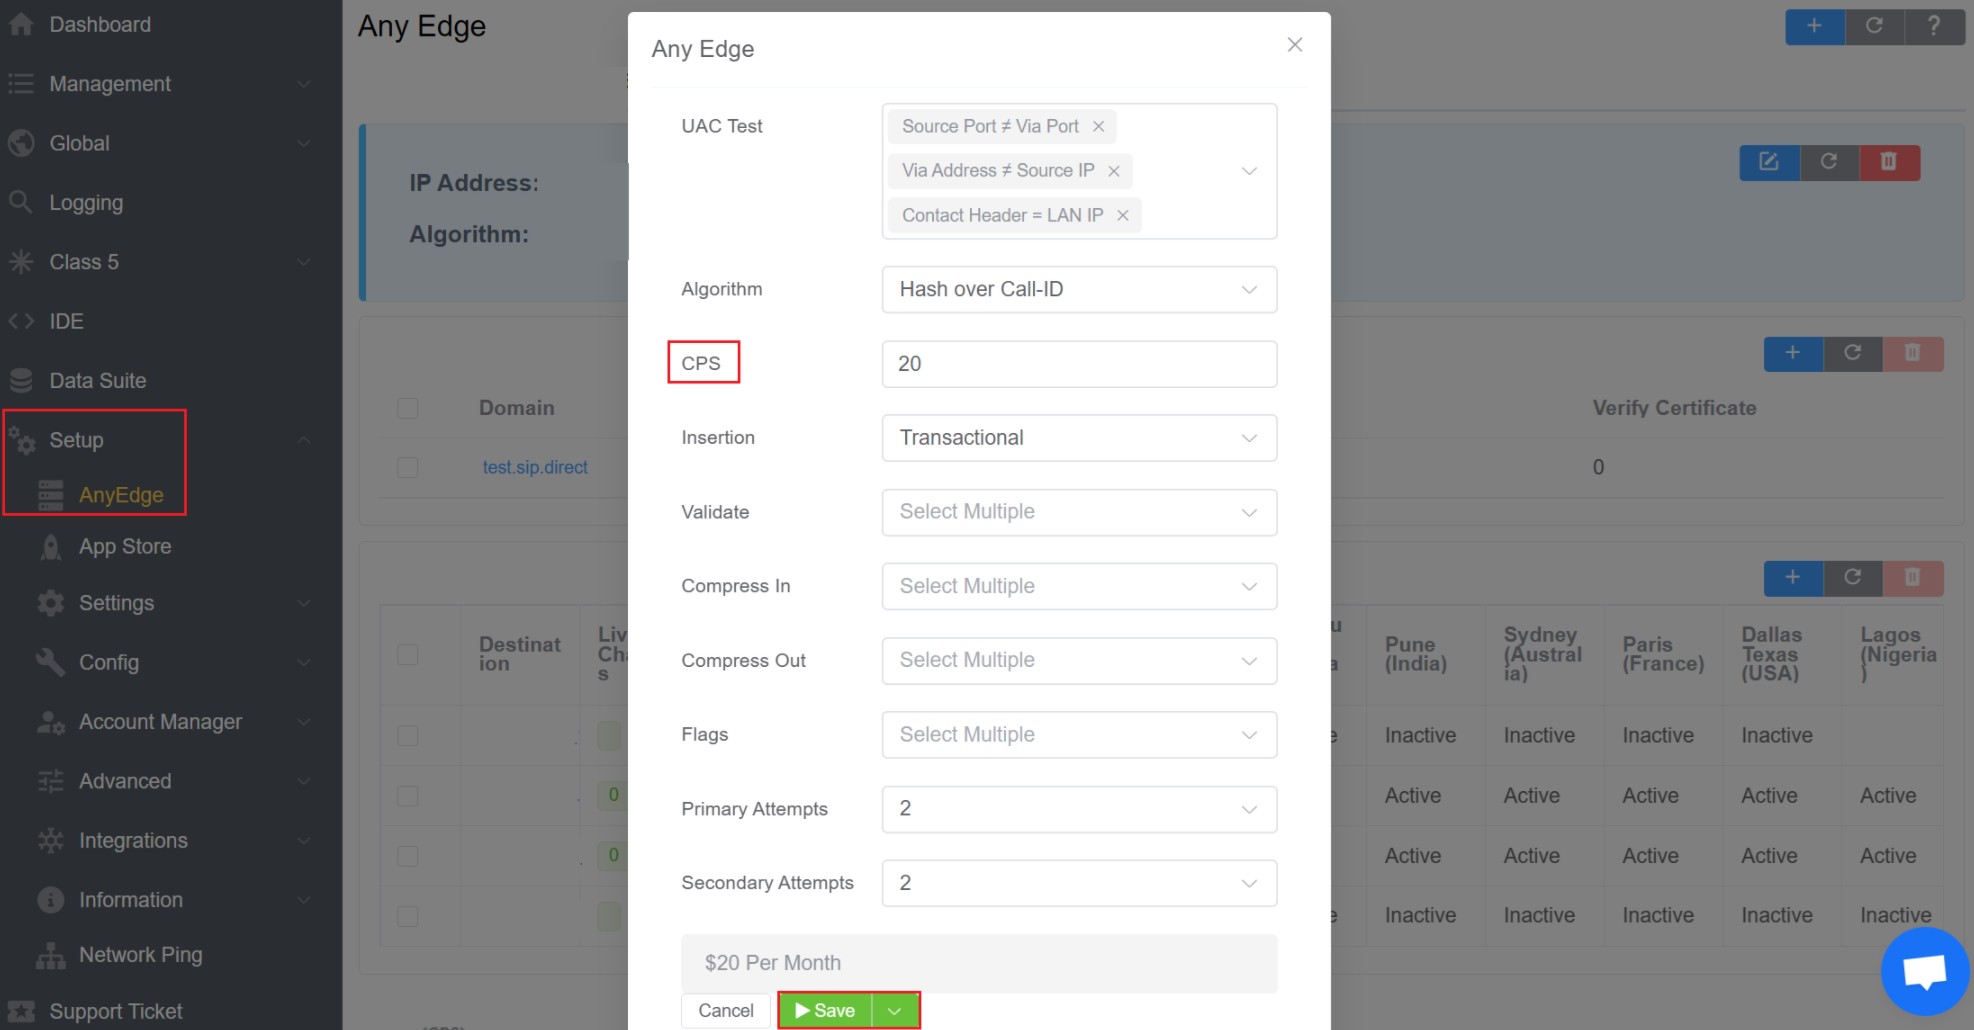Screen dimensions: 1974x1030
Task: Open the test.sip.direct domain link
Action: (535, 468)
